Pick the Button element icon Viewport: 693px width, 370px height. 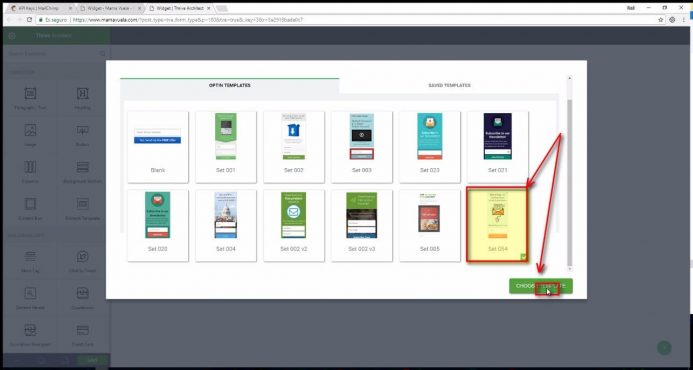pos(83,130)
